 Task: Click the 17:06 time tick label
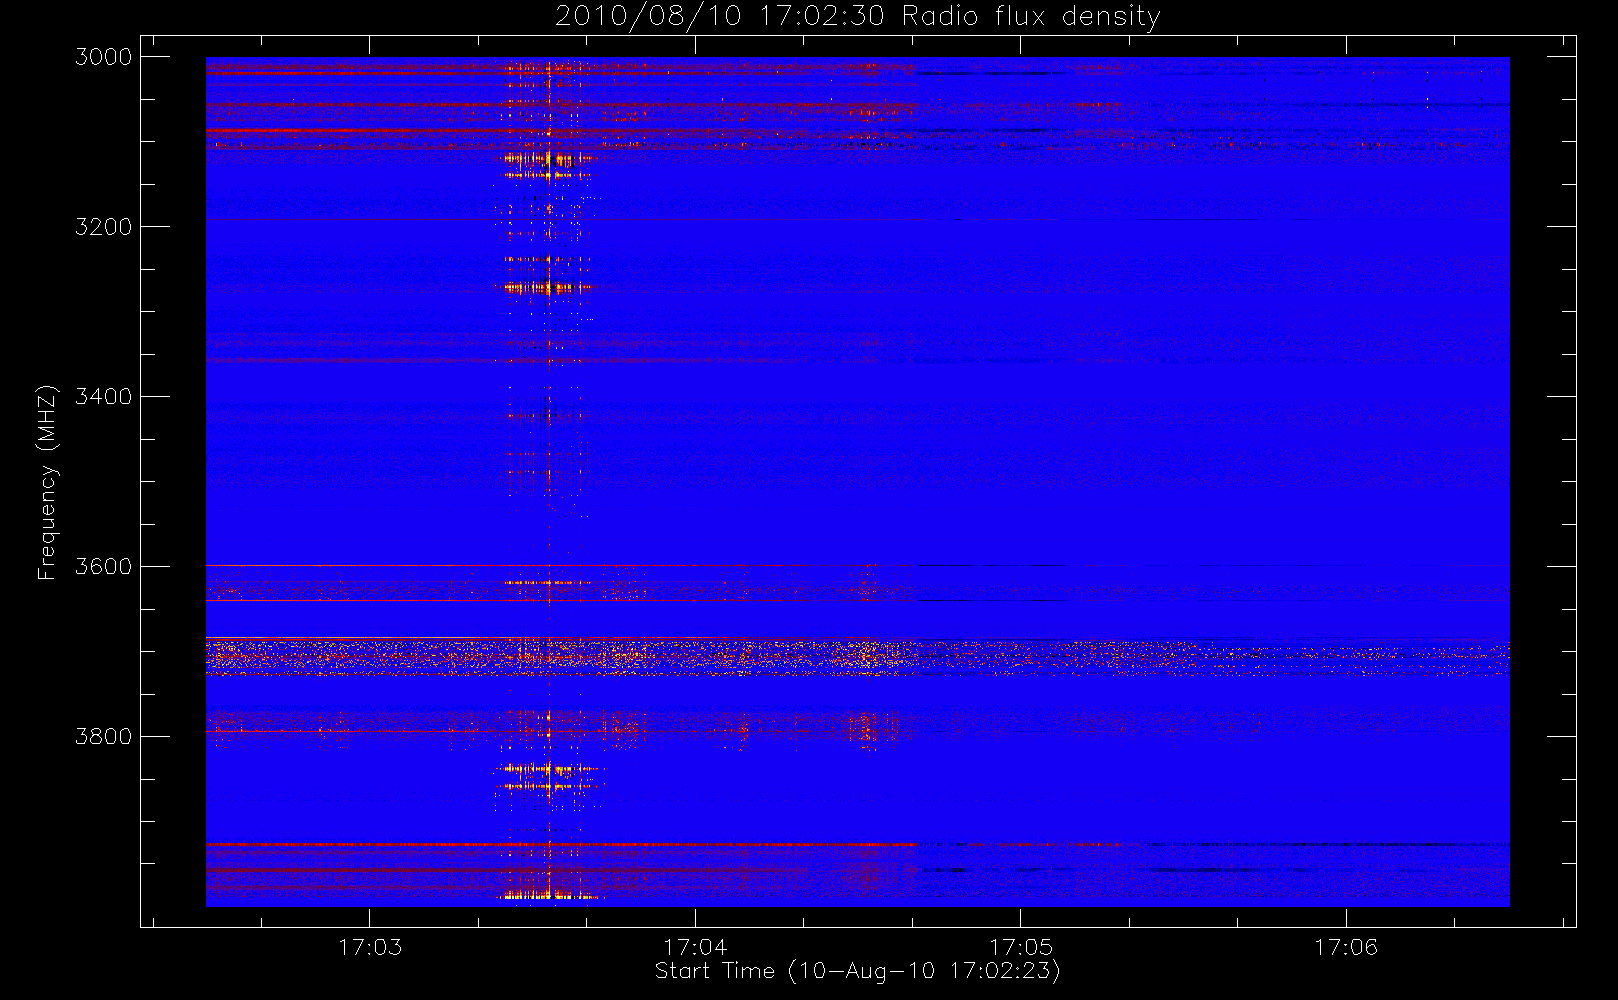point(1346,947)
